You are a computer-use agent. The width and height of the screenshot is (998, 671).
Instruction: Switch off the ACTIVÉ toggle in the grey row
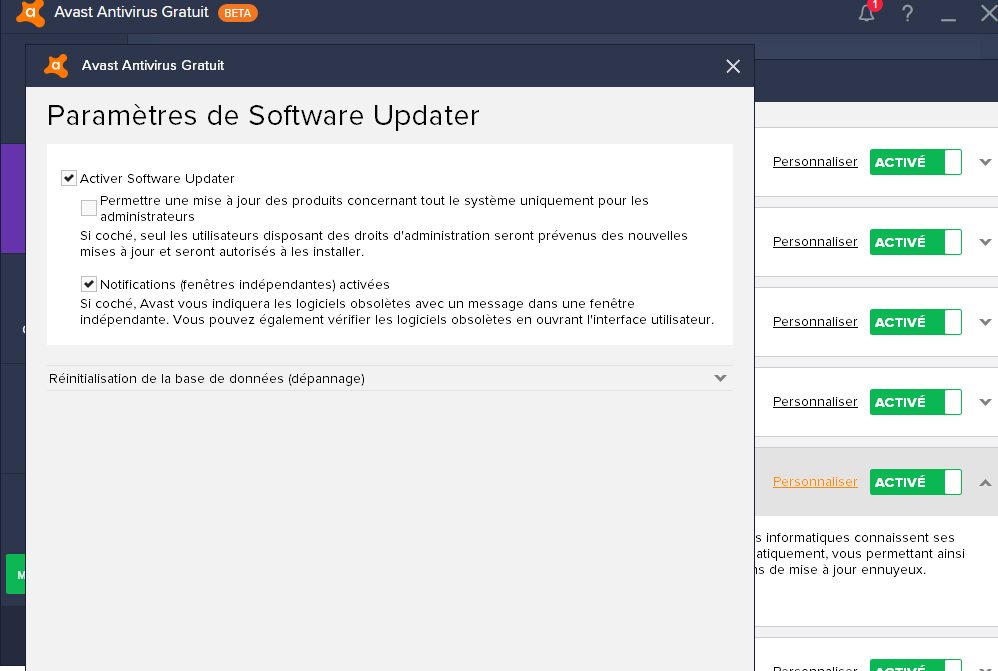click(915, 482)
